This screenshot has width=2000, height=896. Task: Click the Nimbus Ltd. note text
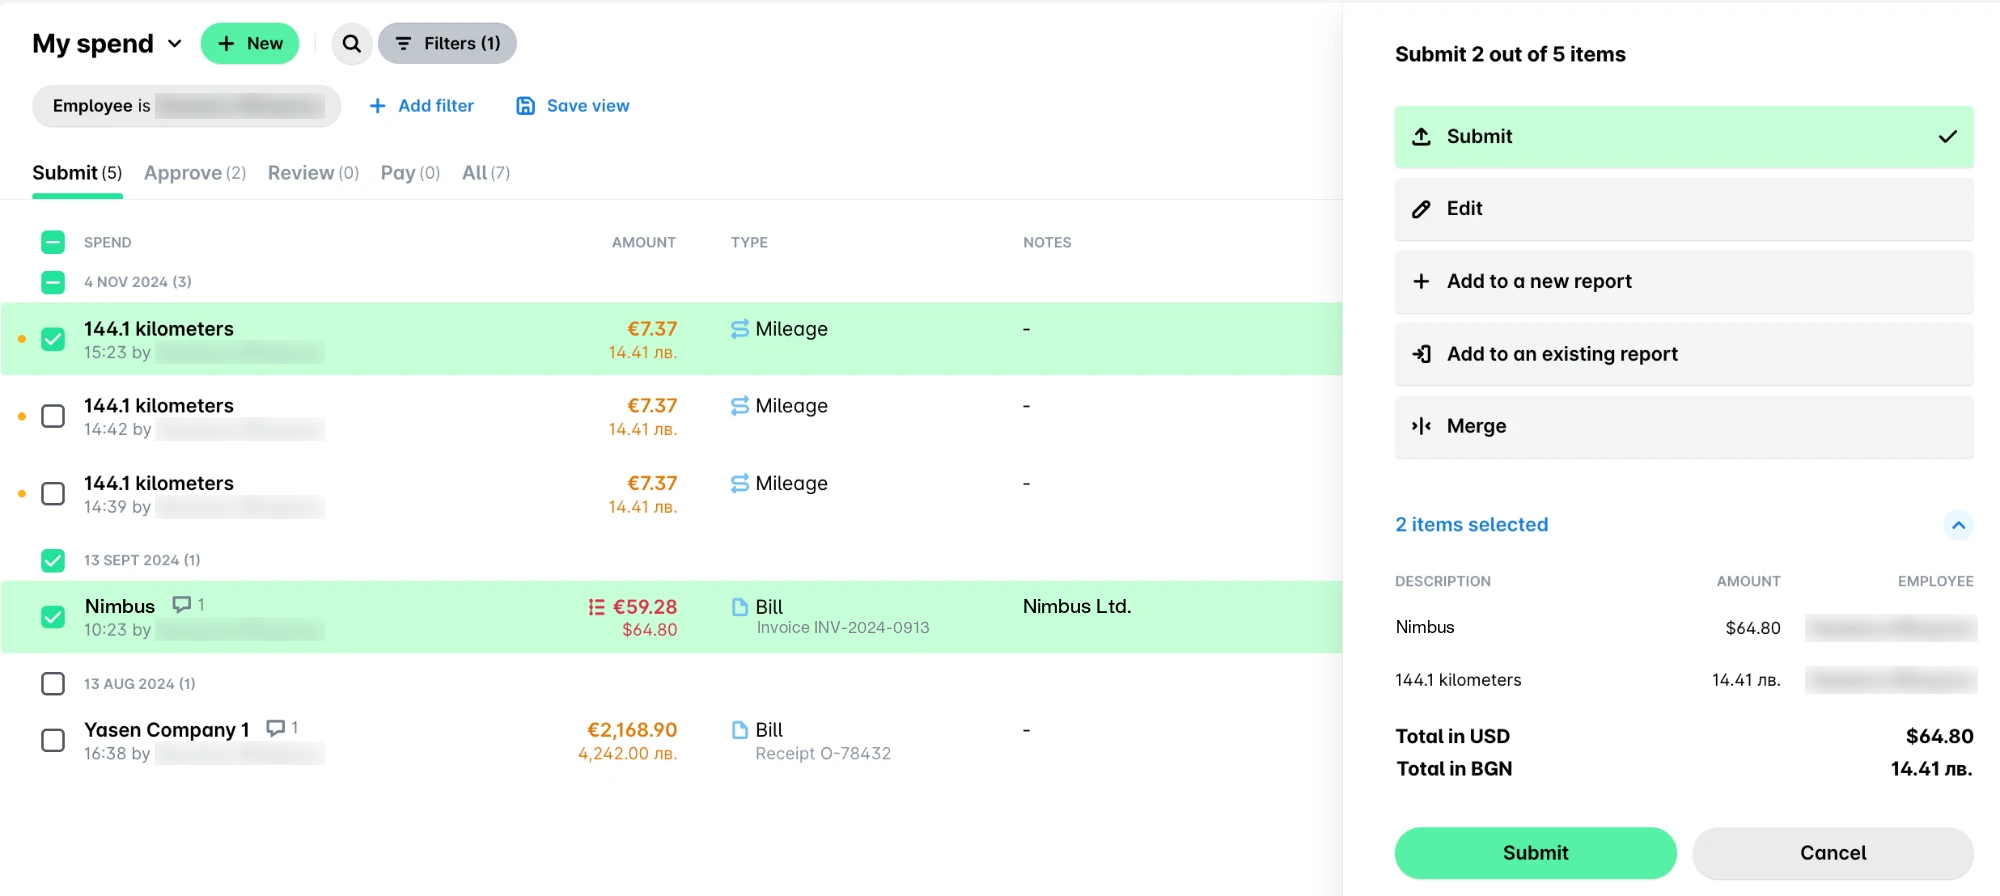pos(1077,607)
